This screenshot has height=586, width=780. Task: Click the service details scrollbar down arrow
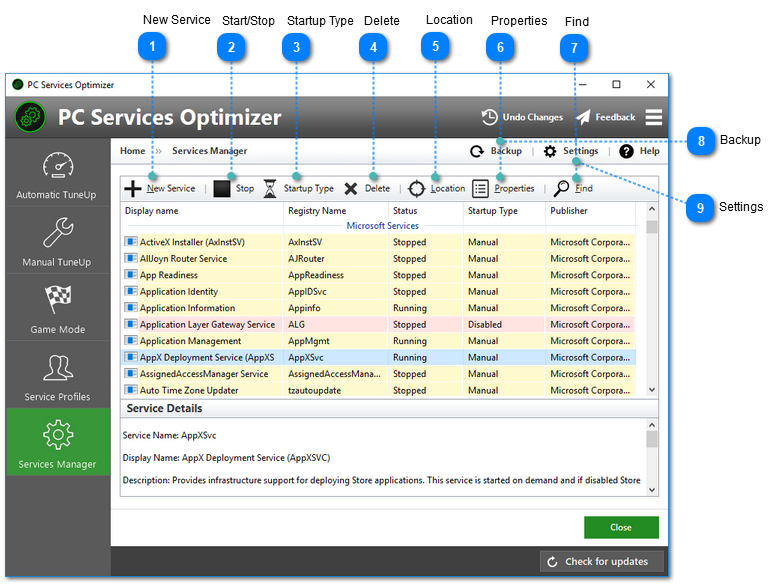(652, 490)
